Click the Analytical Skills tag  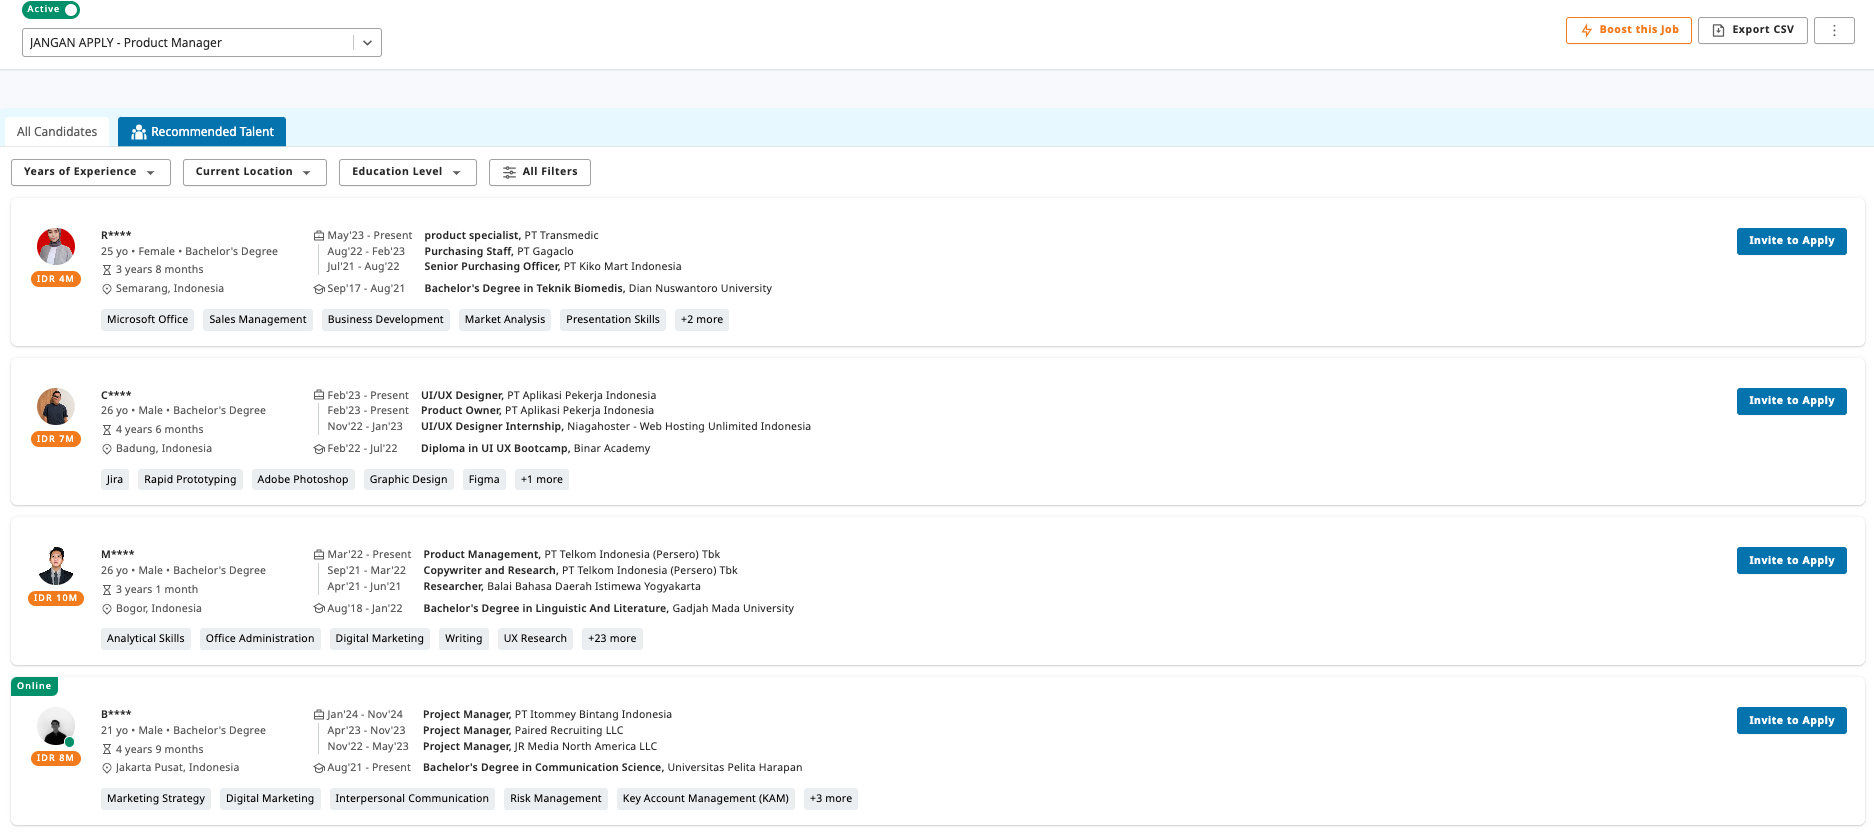(x=146, y=639)
